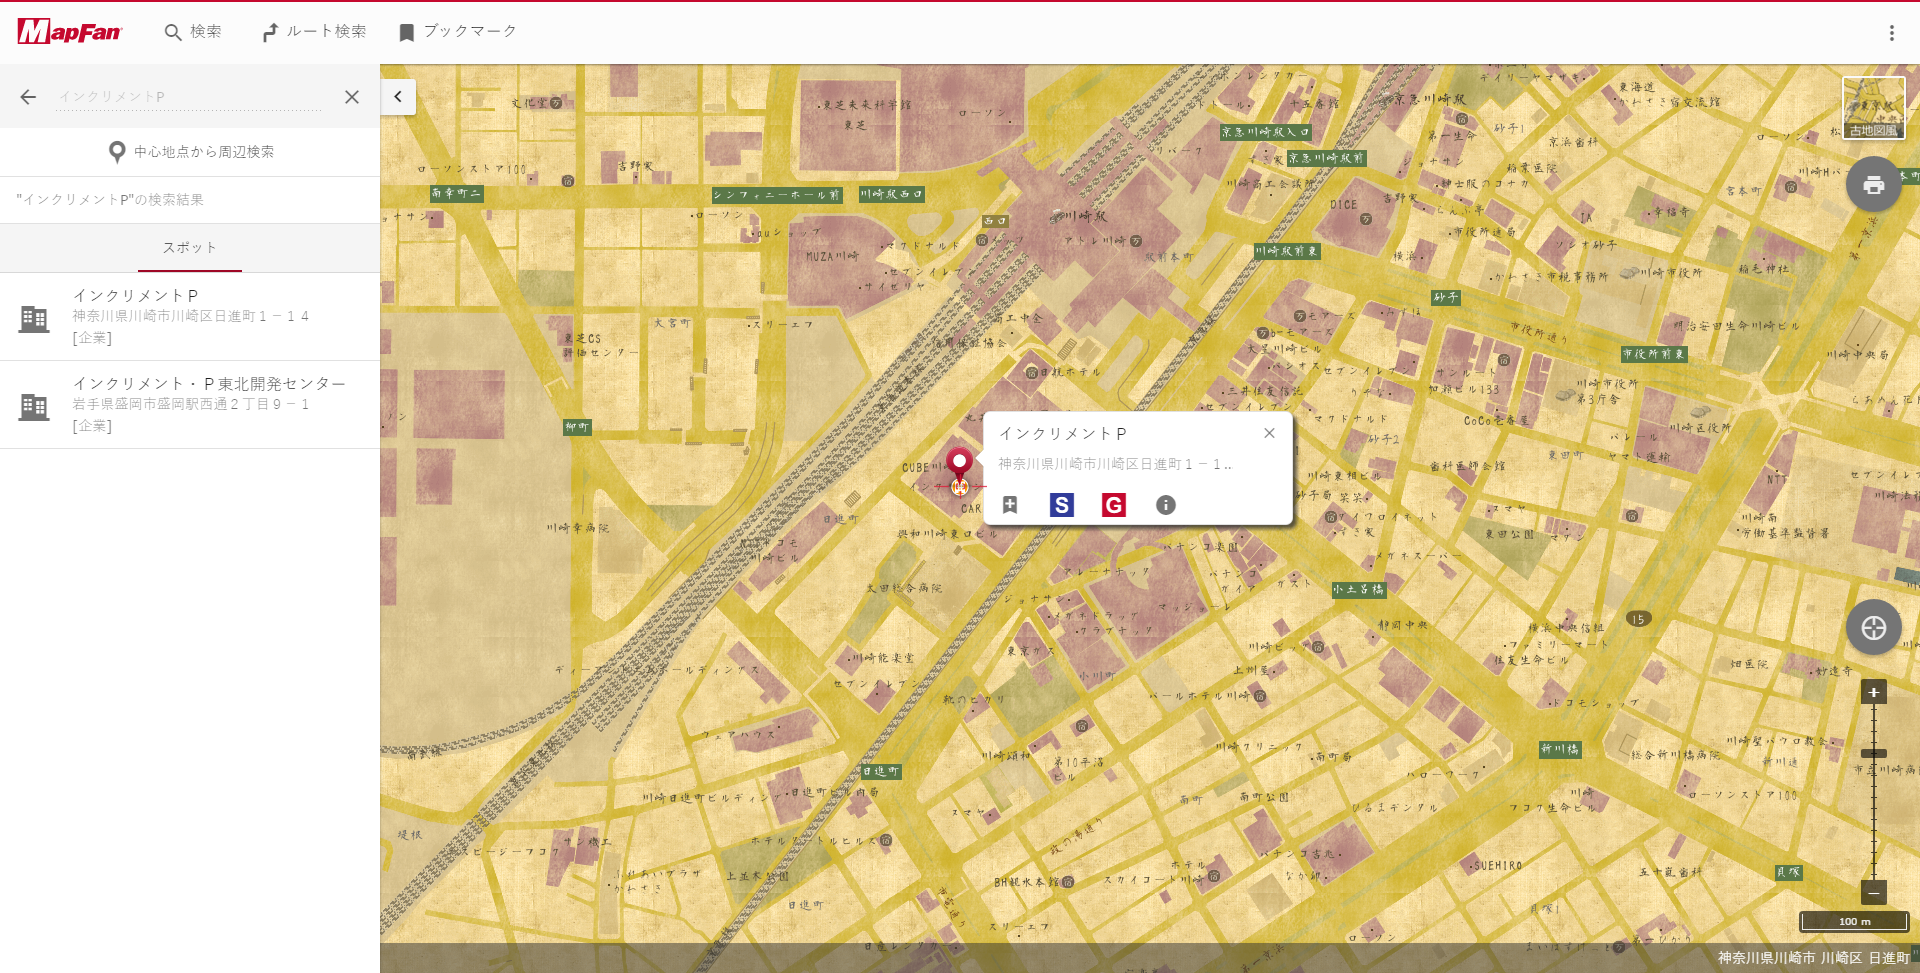Click the MapFan logo
The width and height of the screenshot is (1920, 973).
(69, 32)
